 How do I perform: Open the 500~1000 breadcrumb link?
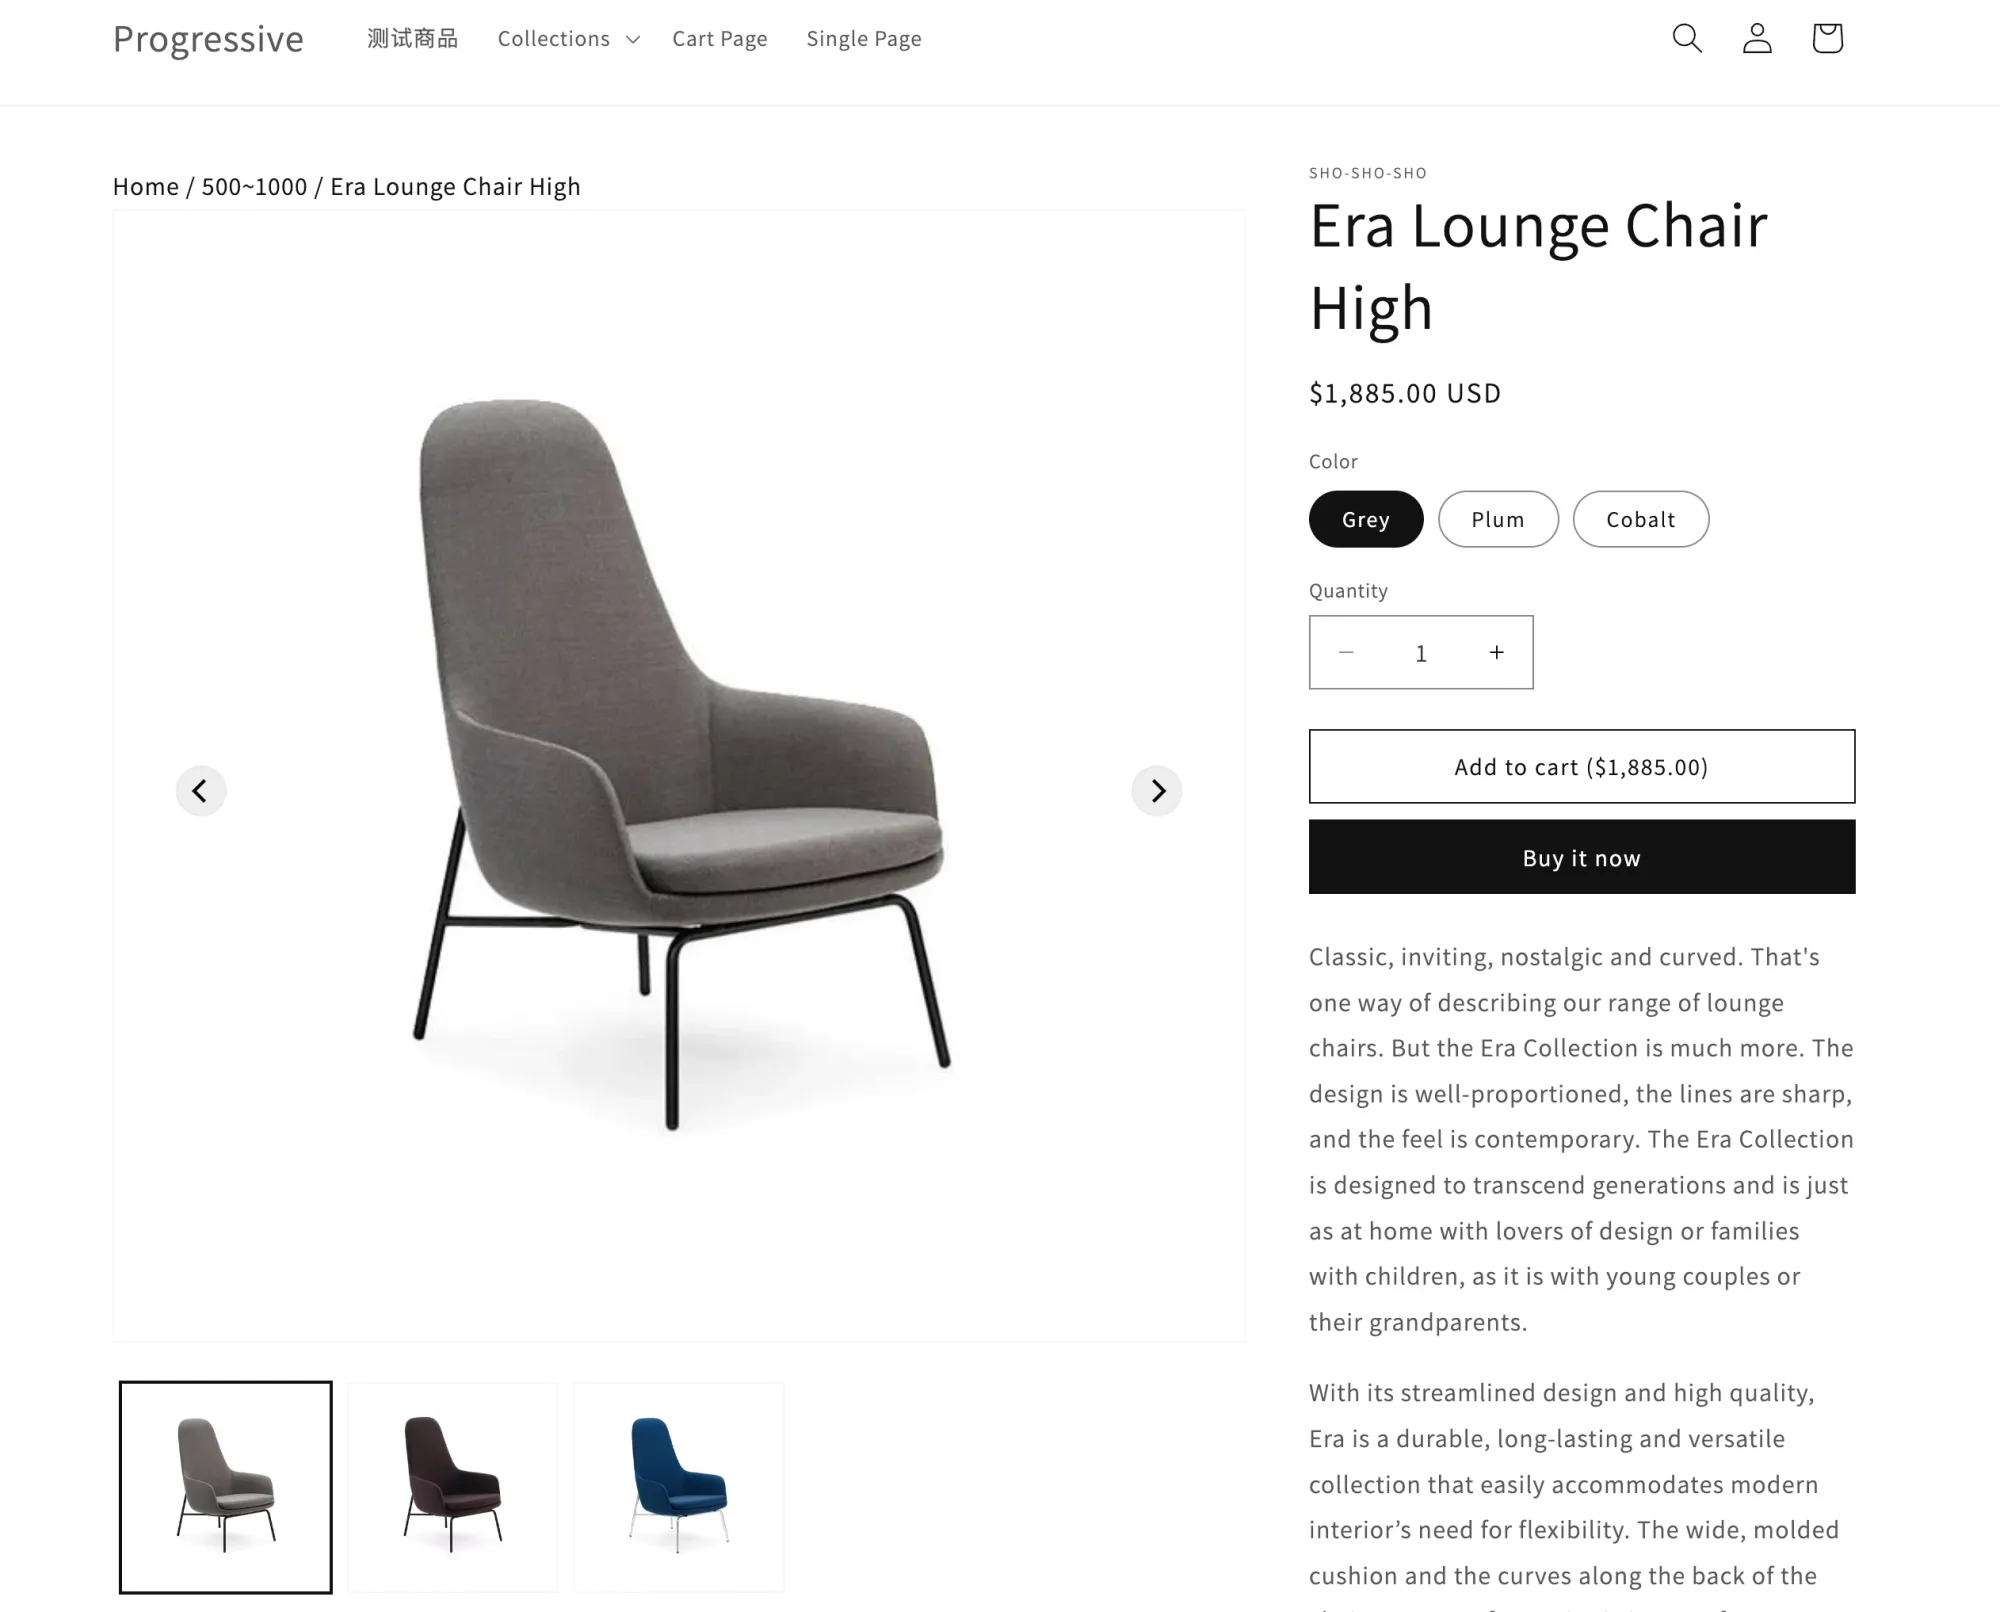pyautogui.click(x=254, y=187)
